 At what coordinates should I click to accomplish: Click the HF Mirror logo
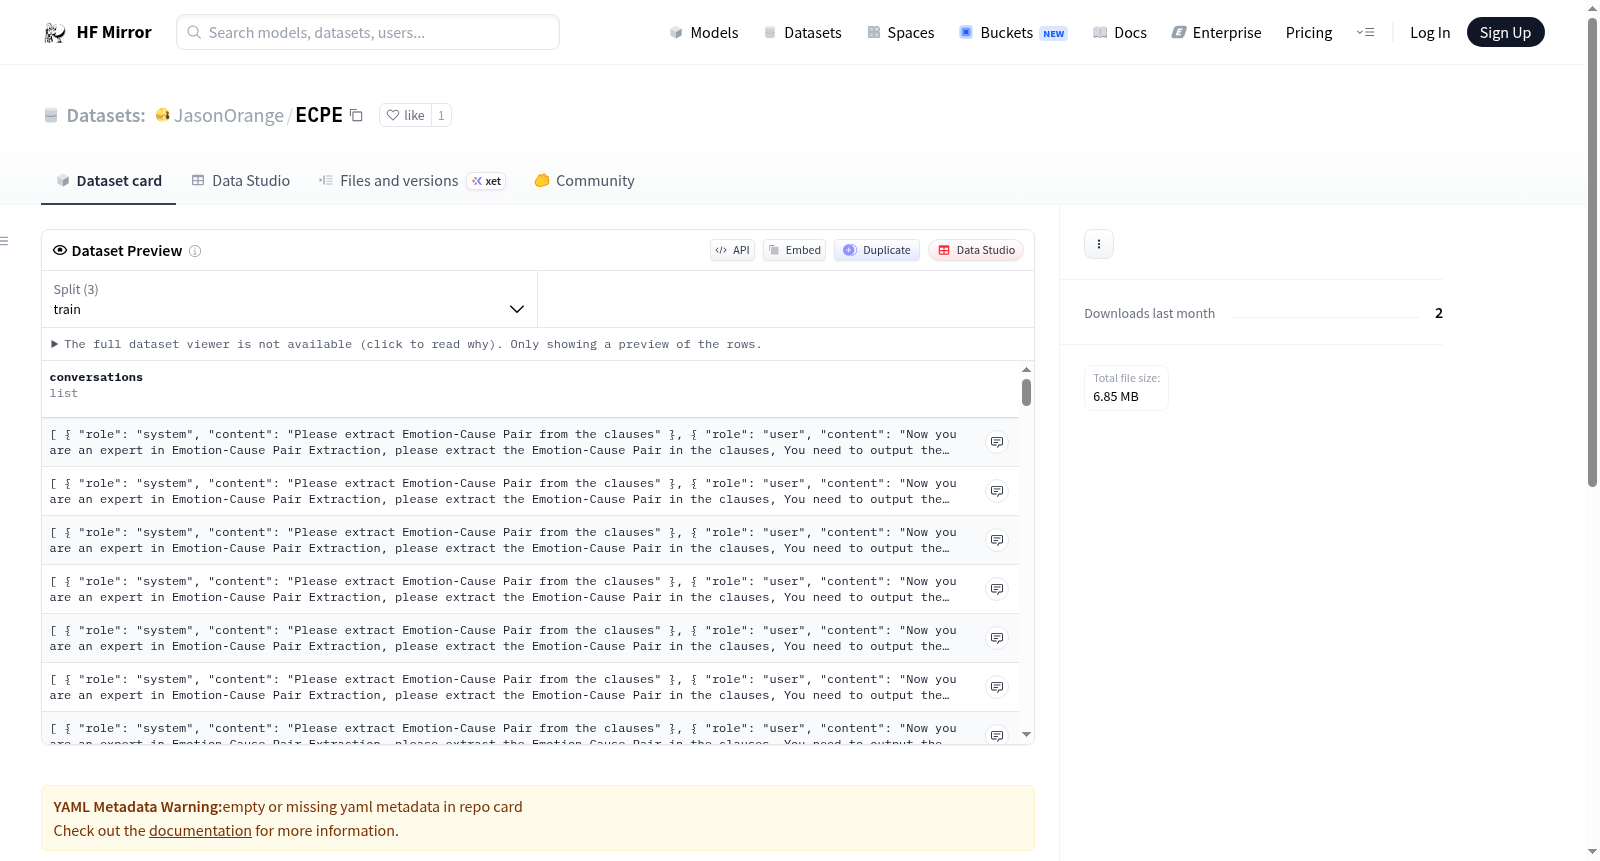97,32
